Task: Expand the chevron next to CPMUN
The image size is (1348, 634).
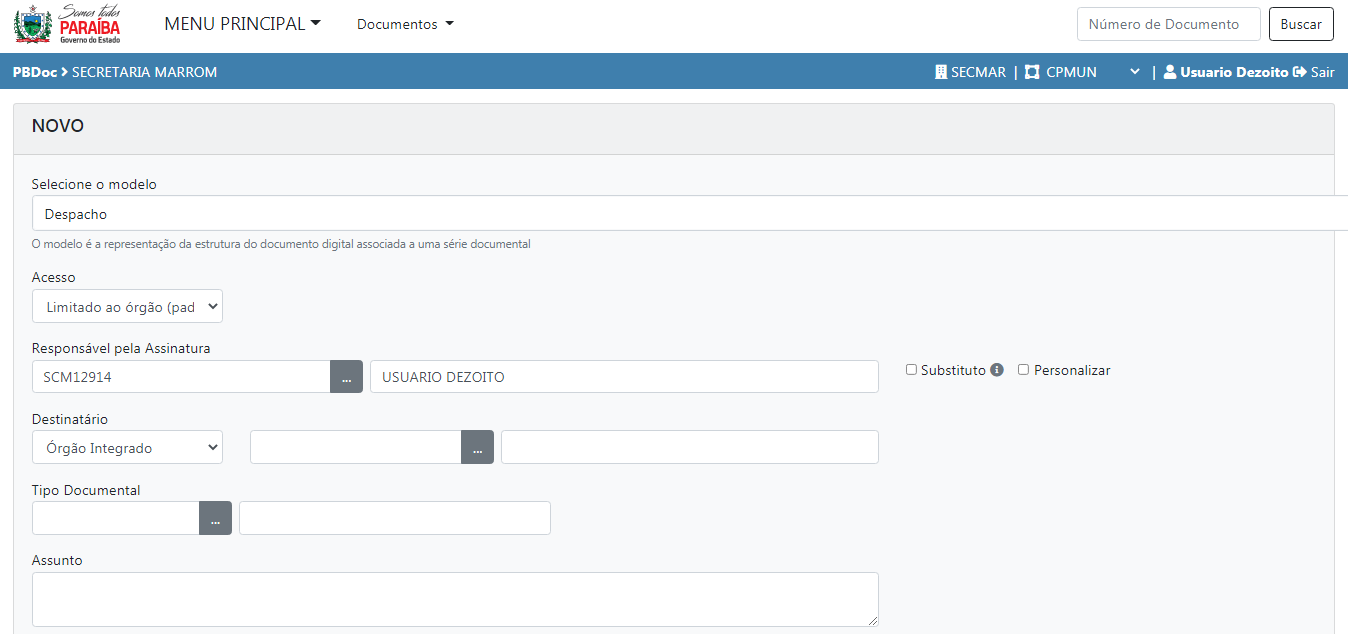Action: (1134, 72)
